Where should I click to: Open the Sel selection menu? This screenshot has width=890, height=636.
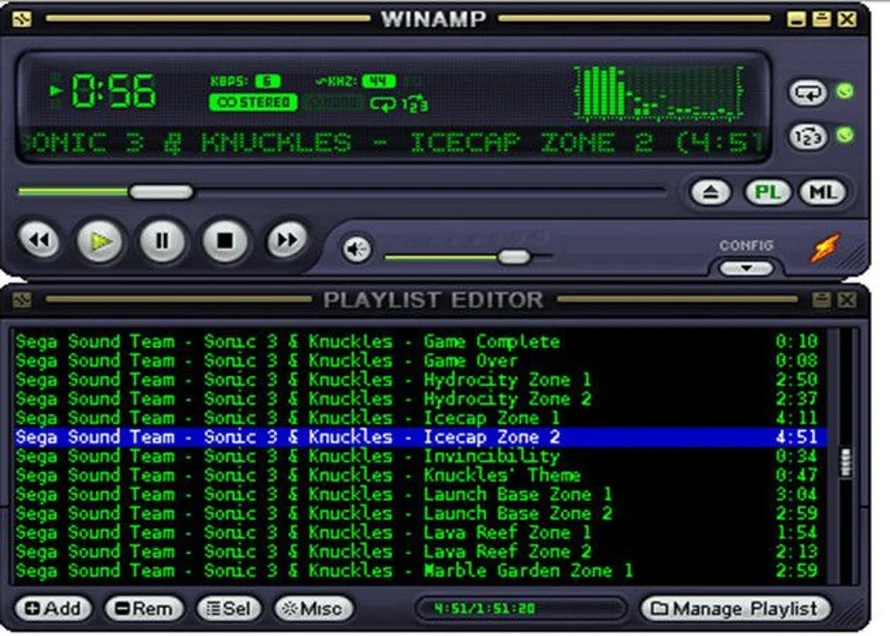coord(229,608)
